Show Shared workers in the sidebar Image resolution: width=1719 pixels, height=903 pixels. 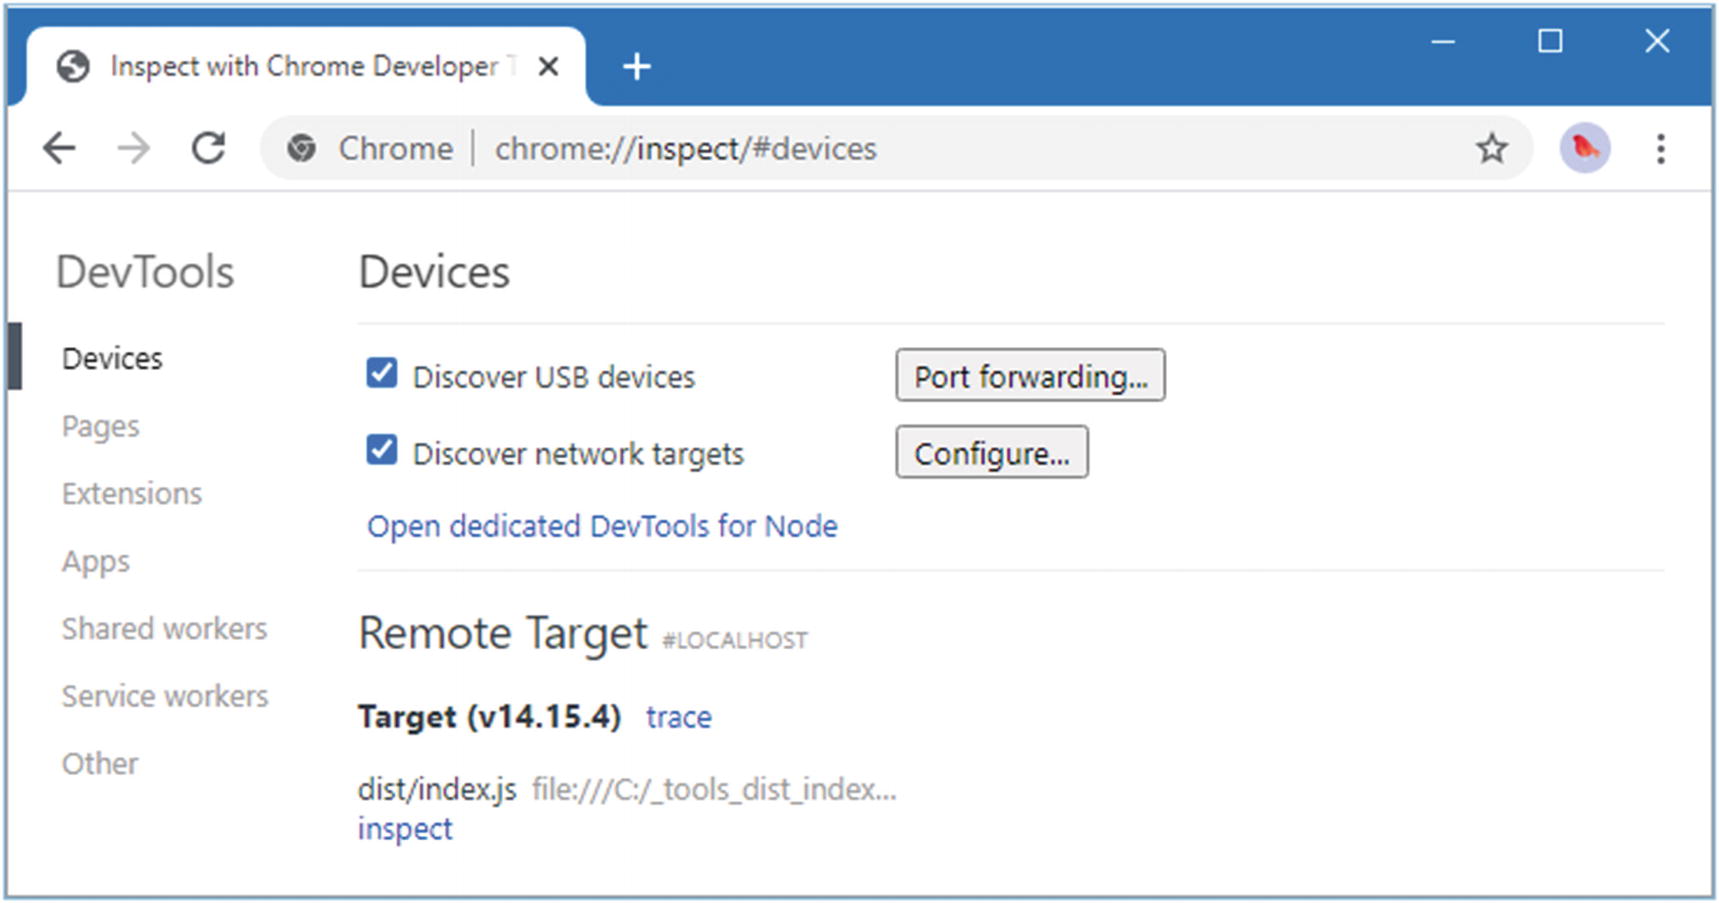pyautogui.click(x=164, y=629)
